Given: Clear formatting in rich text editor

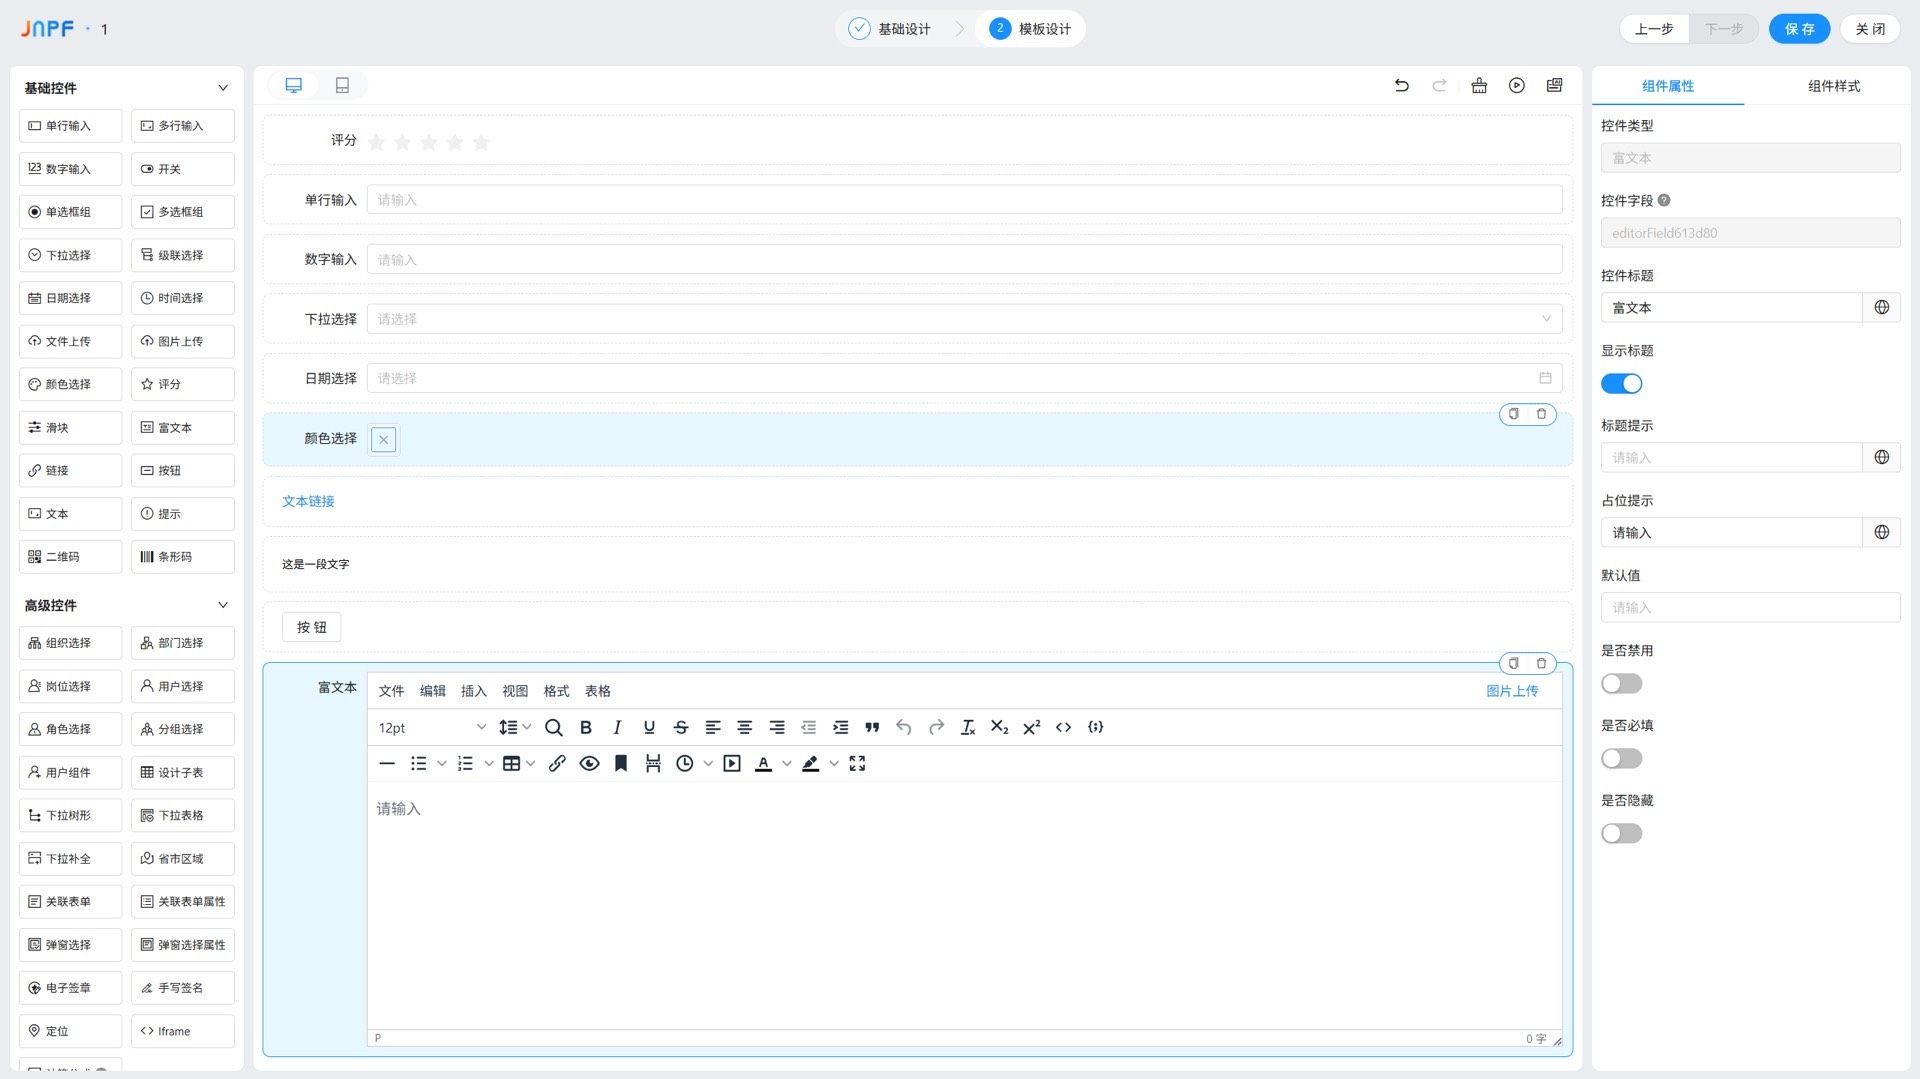Looking at the screenshot, I should coord(968,727).
